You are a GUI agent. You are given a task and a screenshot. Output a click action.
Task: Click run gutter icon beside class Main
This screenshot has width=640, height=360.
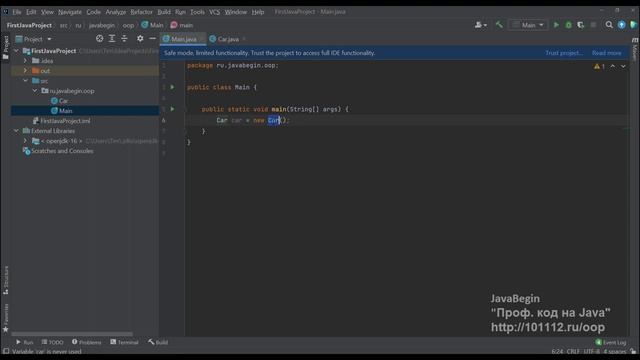coord(172,87)
